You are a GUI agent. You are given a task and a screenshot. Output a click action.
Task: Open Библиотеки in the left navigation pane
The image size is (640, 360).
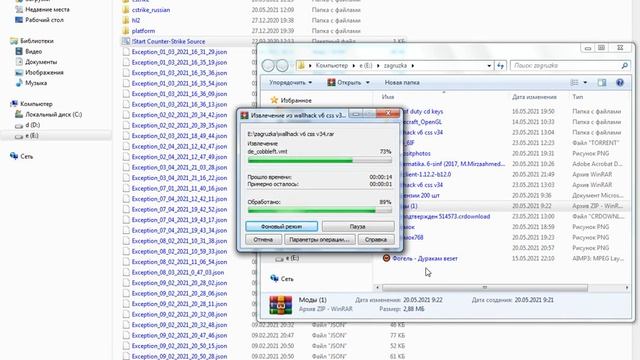[x=37, y=41]
